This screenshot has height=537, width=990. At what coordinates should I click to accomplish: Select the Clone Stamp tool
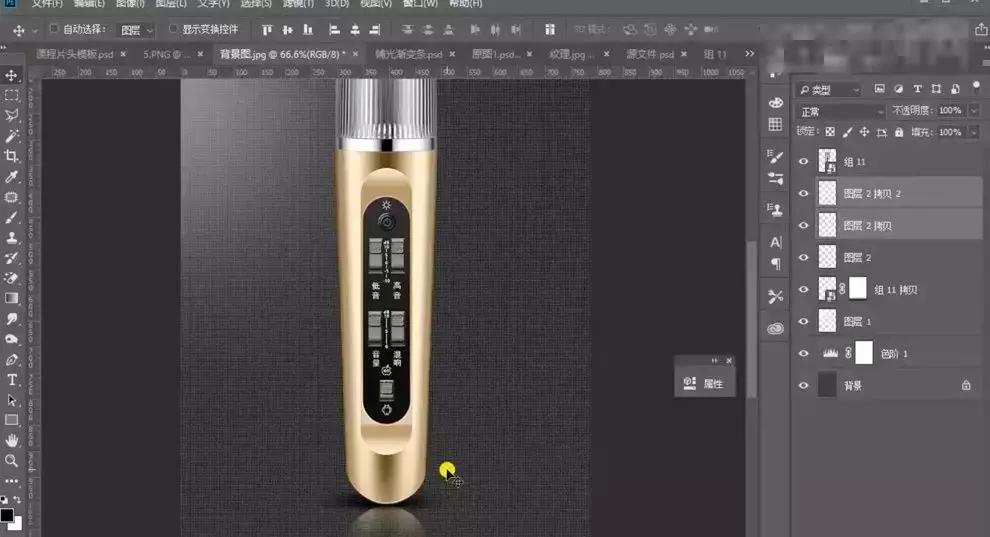pos(11,238)
